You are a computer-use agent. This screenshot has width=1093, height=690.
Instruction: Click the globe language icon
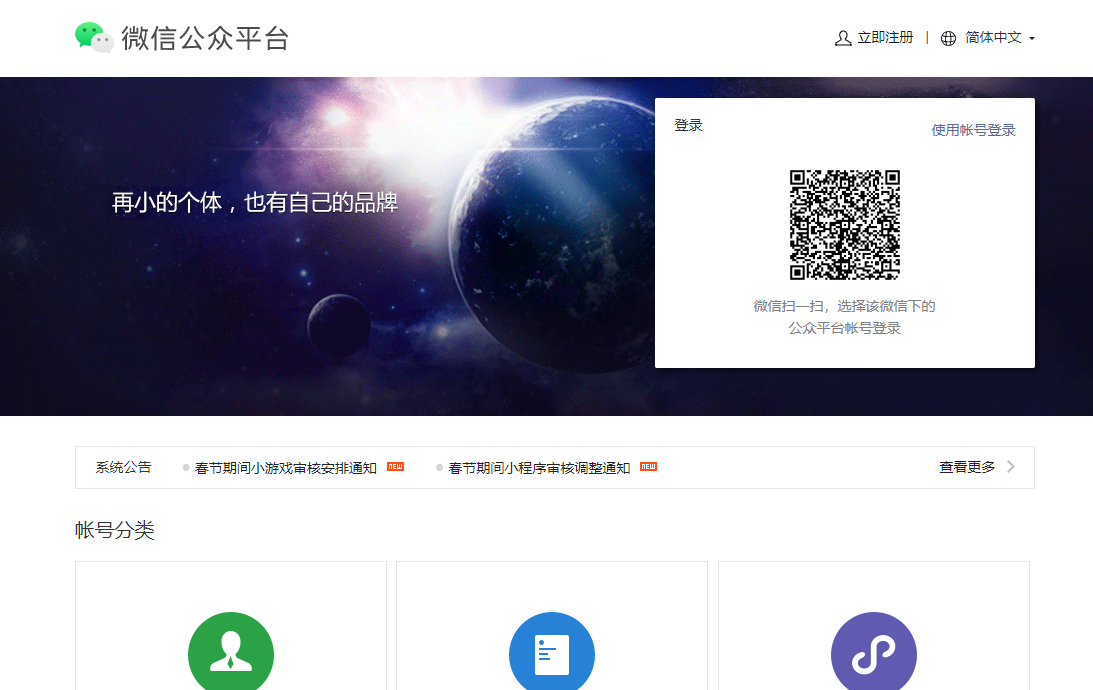coord(948,38)
